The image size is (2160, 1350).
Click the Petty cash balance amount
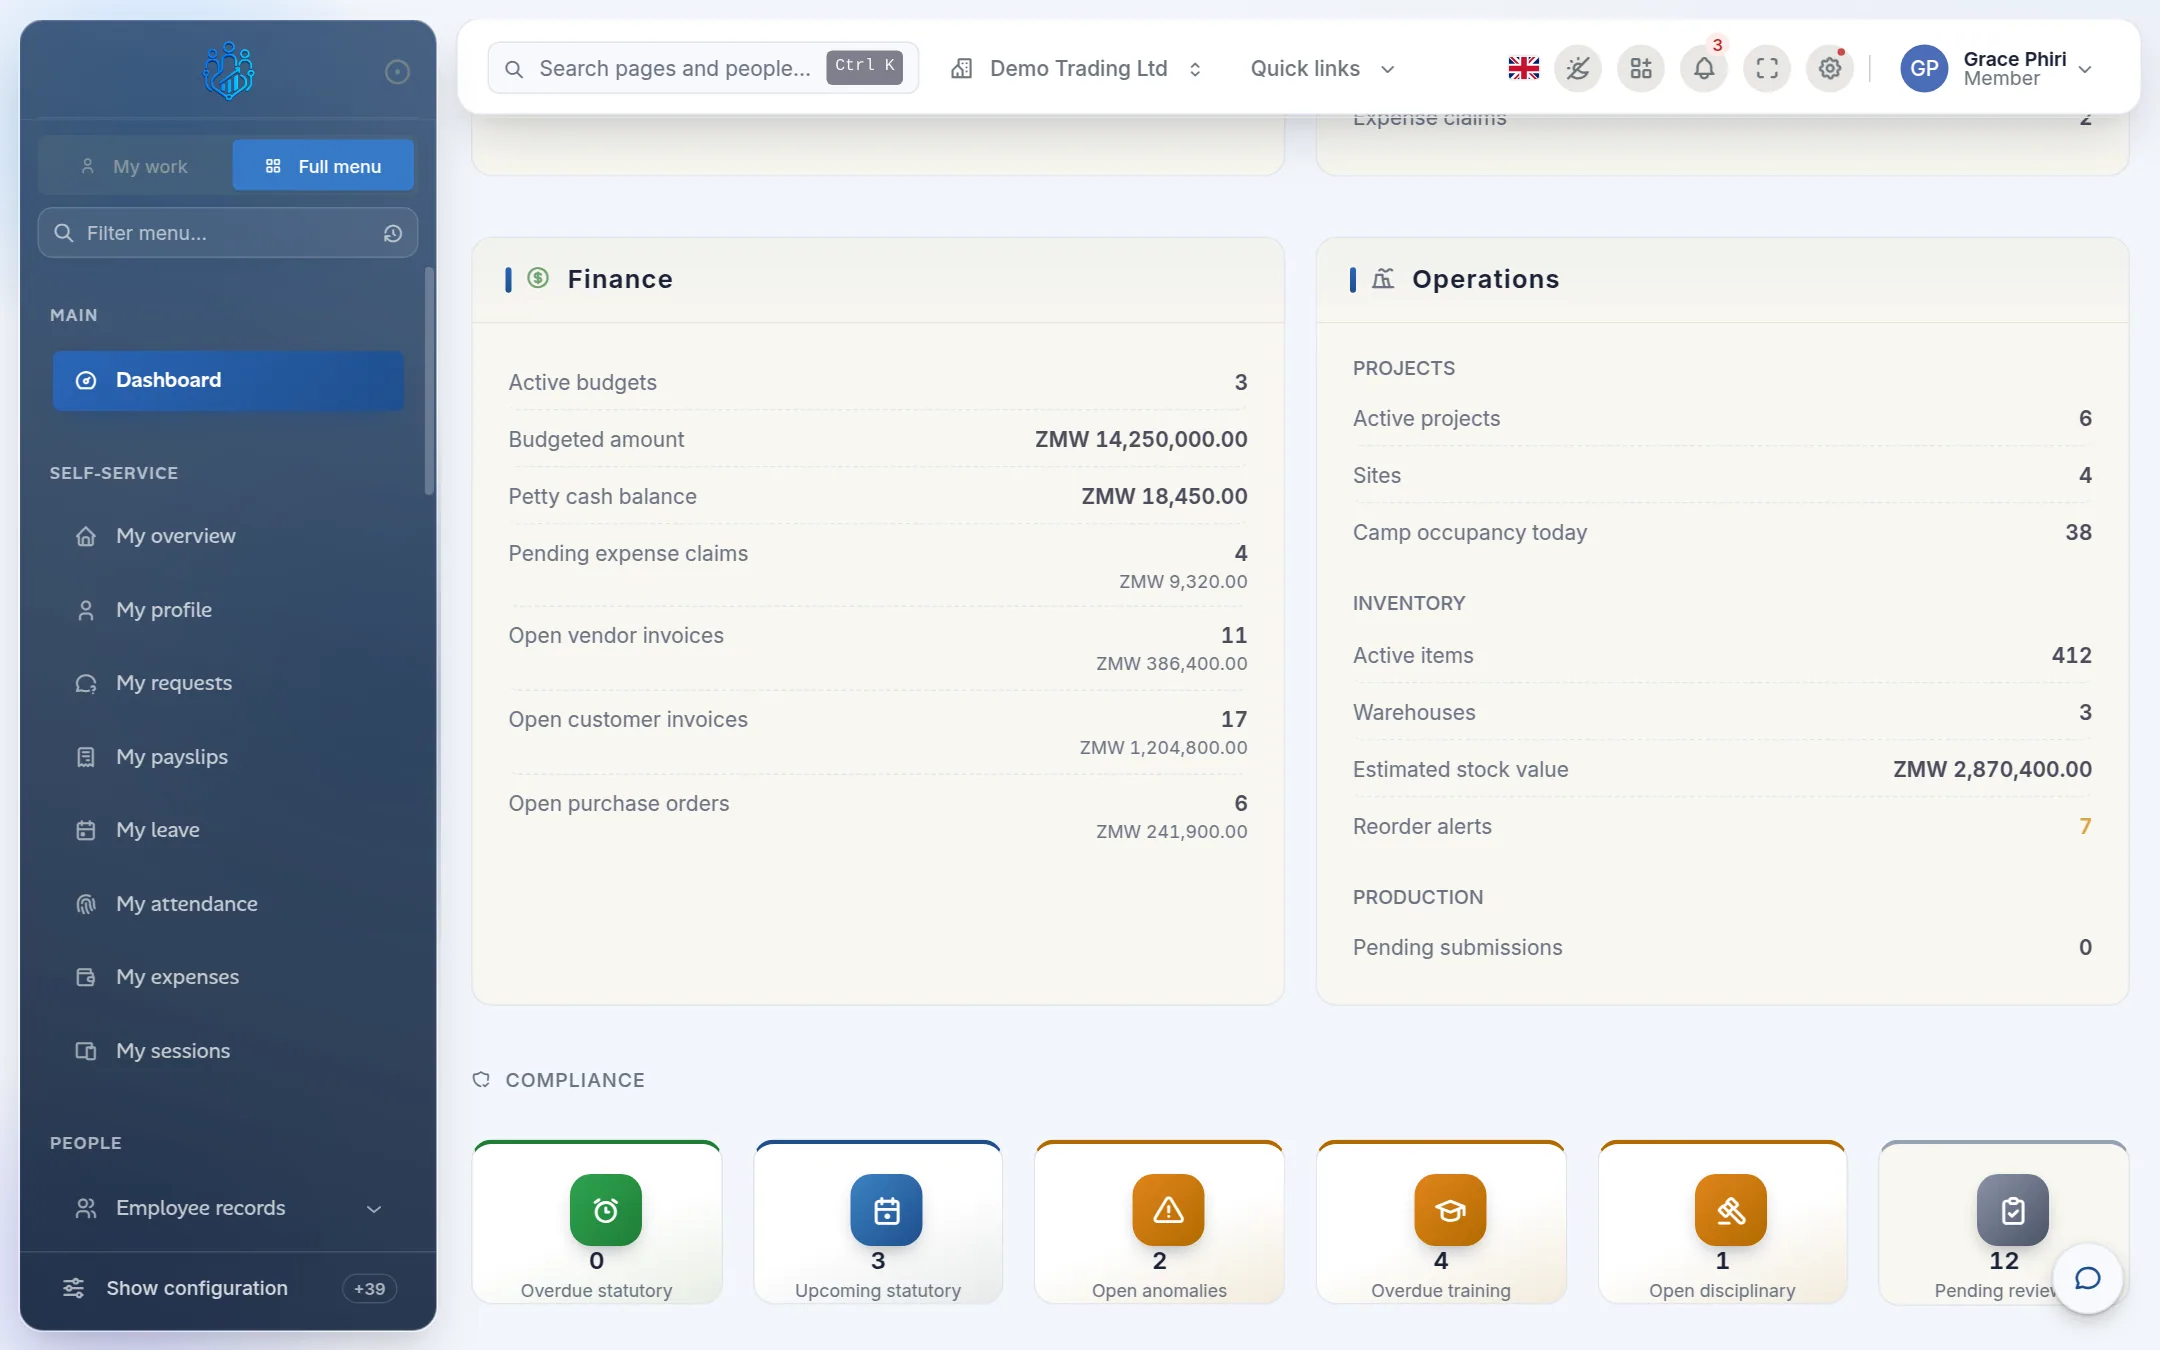(1164, 496)
